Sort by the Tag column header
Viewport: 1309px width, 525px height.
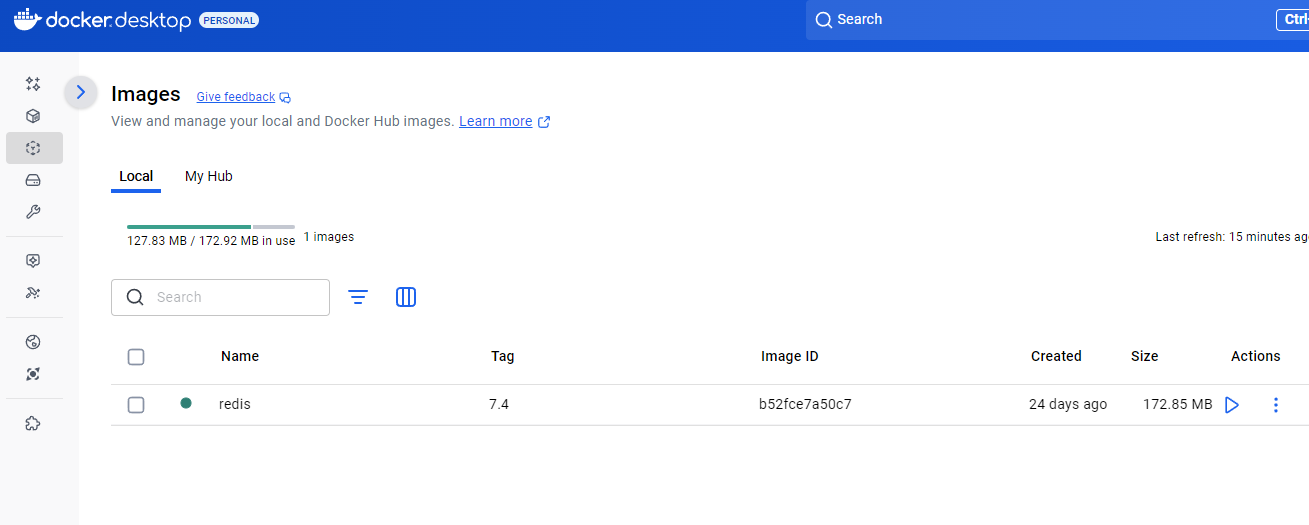tap(503, 356)
